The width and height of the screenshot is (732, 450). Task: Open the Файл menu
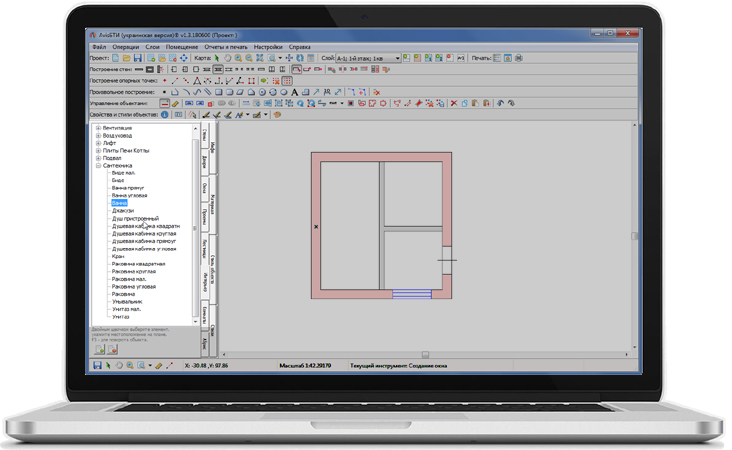pyautogui.click(x=99, y=47)
